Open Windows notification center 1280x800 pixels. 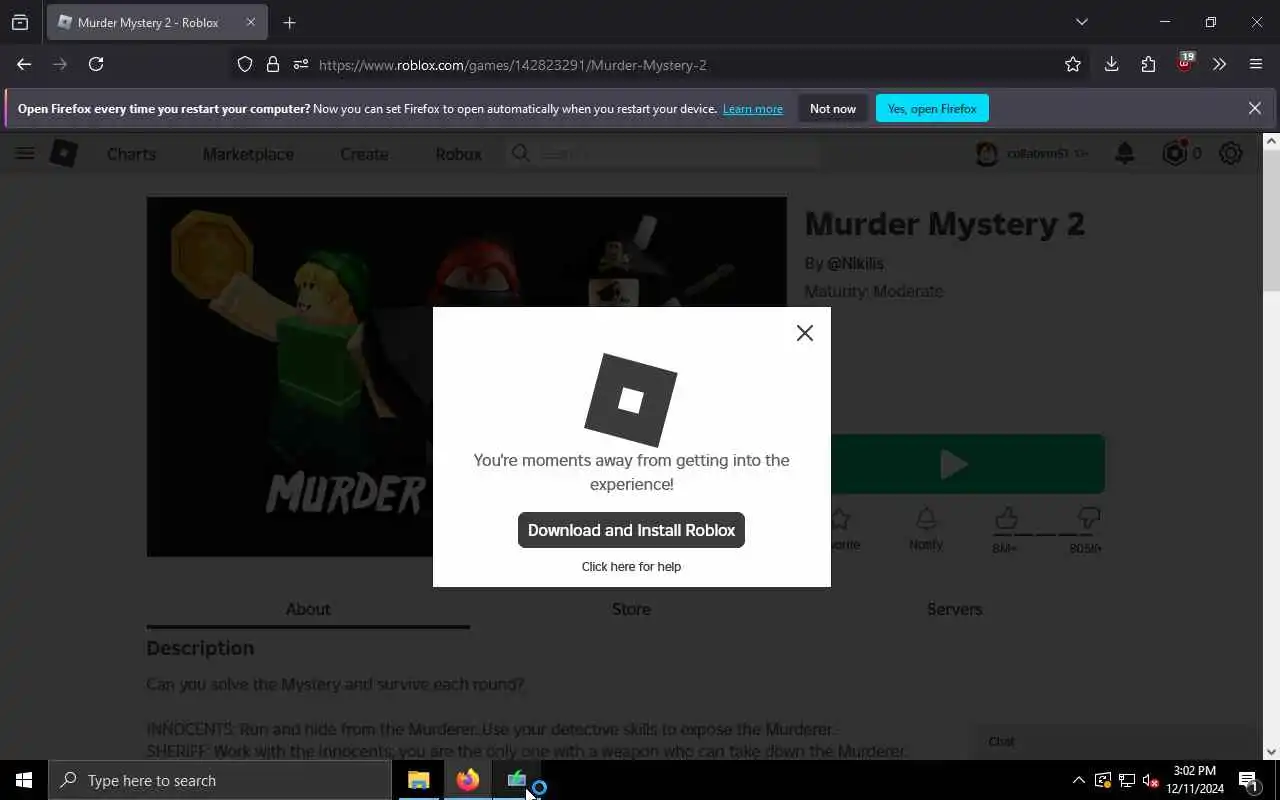(x=1249, y=780)
